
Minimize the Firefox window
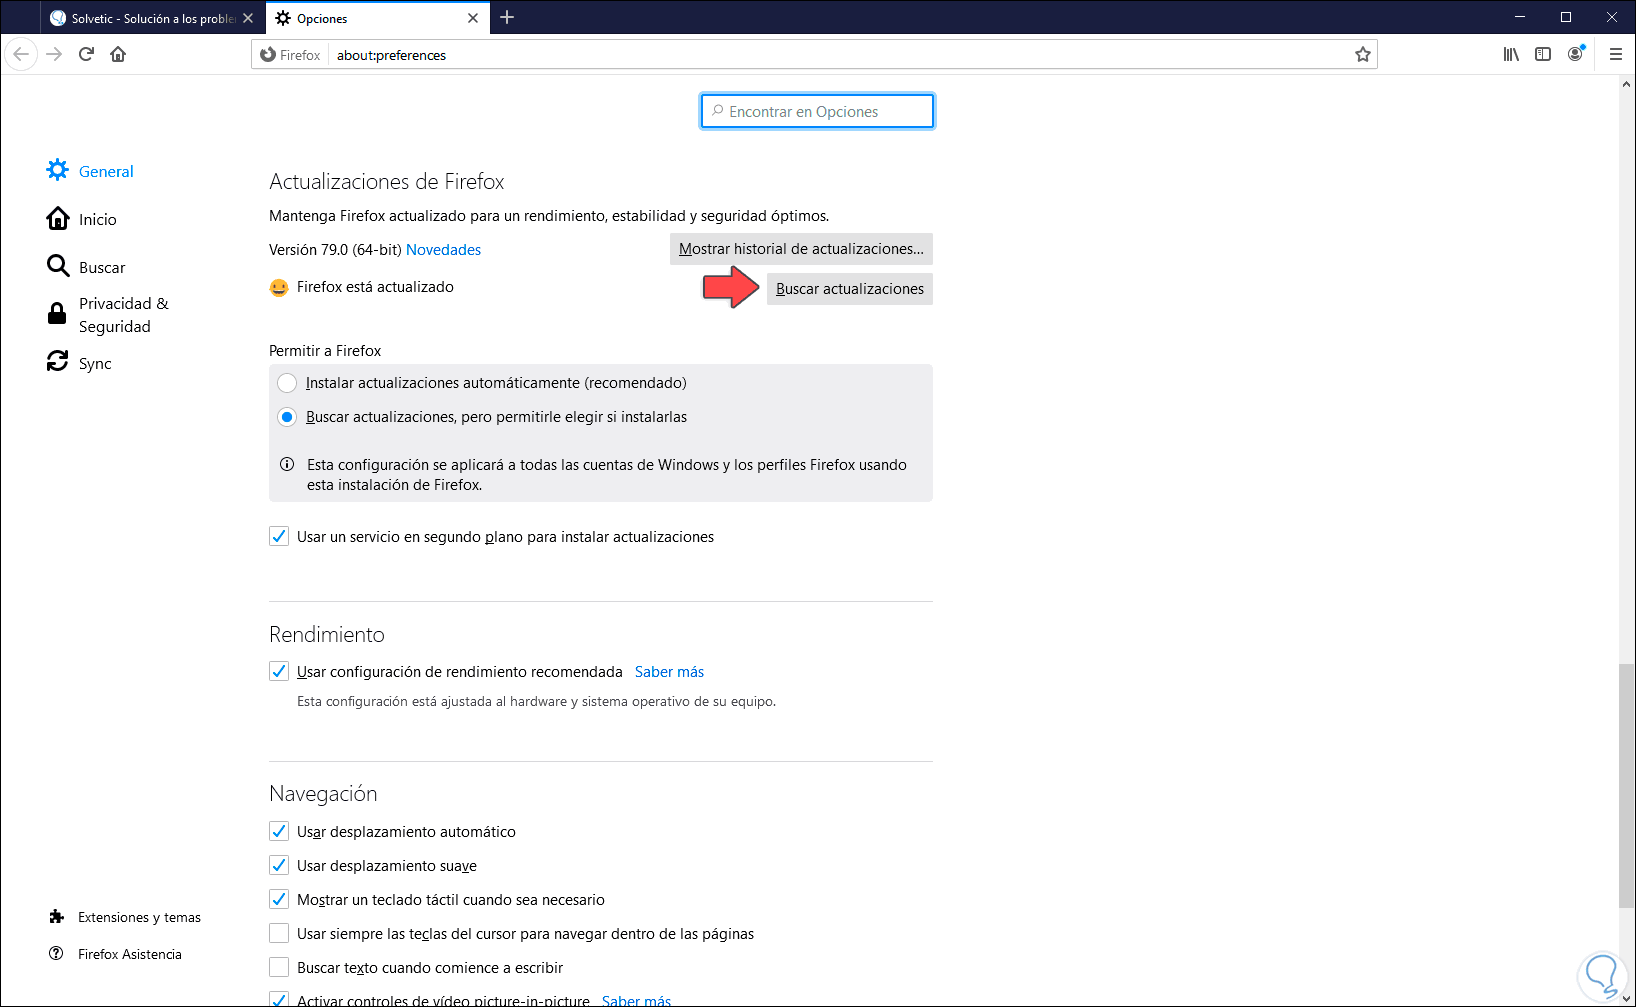(1520, 17)
